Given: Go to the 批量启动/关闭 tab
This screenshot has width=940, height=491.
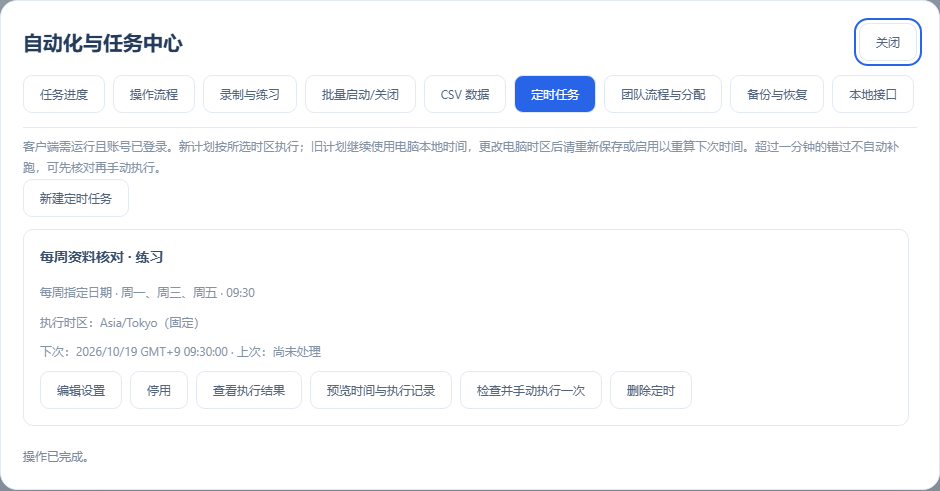Looking at the screenshot, I should tap(360, 94).
